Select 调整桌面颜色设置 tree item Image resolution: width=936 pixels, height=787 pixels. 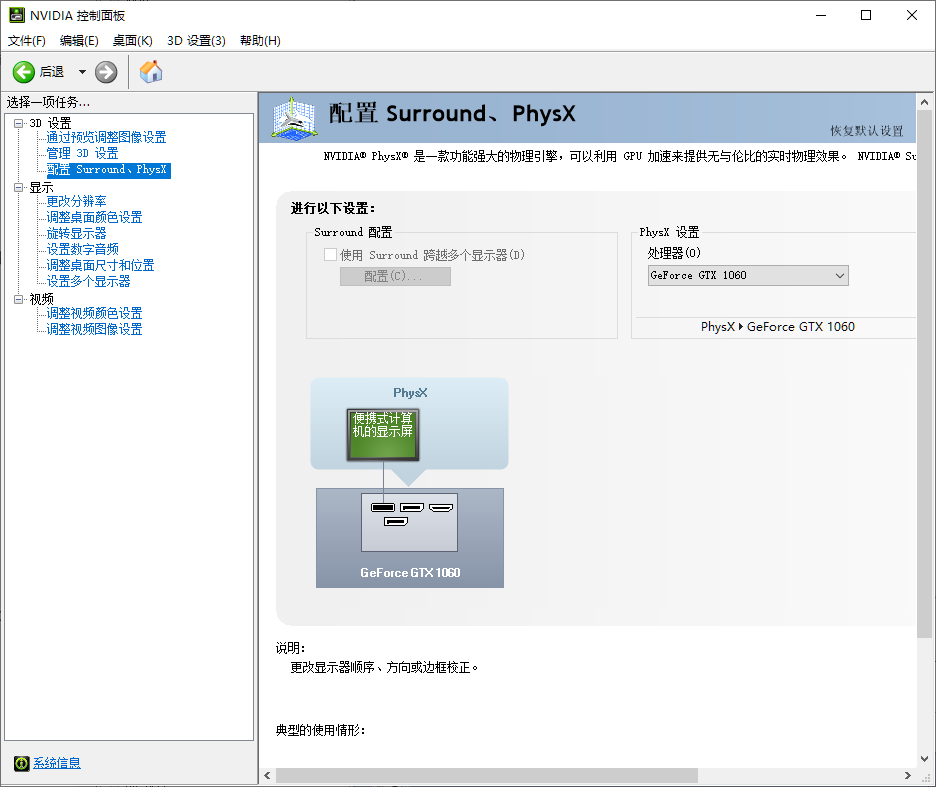point(94,217)
